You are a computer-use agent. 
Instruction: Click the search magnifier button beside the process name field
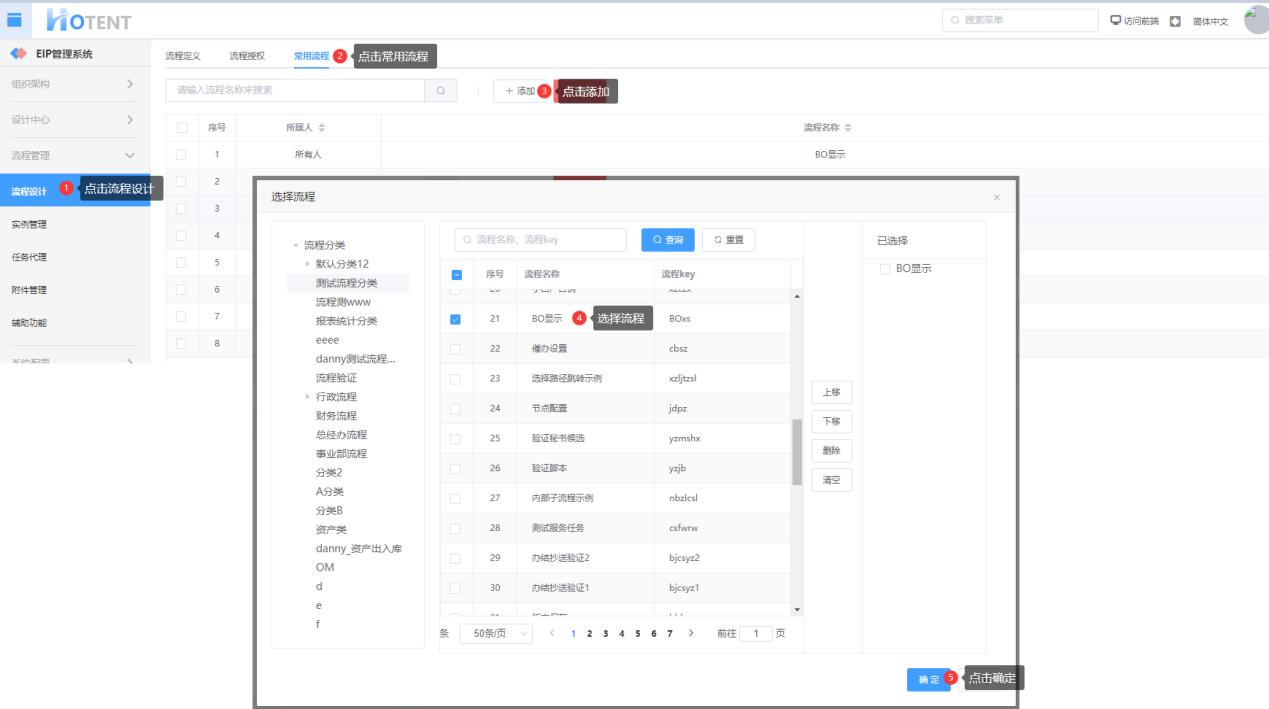pyautogui.click(x=441, y=91)
